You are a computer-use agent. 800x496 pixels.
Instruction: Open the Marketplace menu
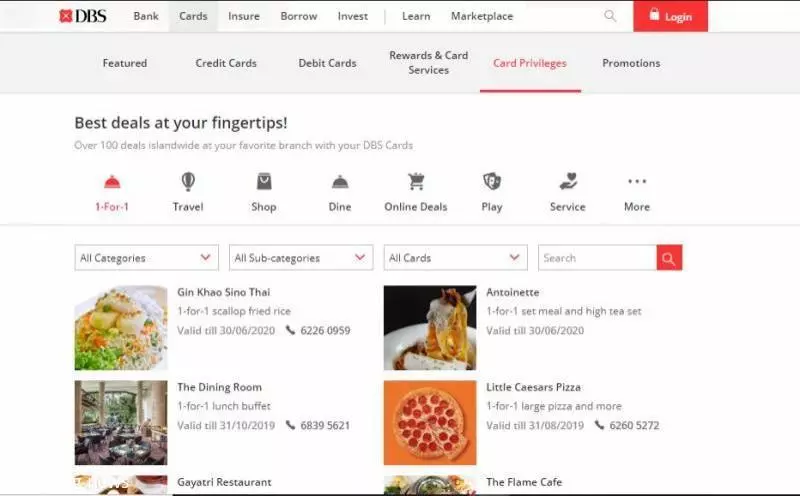(482, 16)
